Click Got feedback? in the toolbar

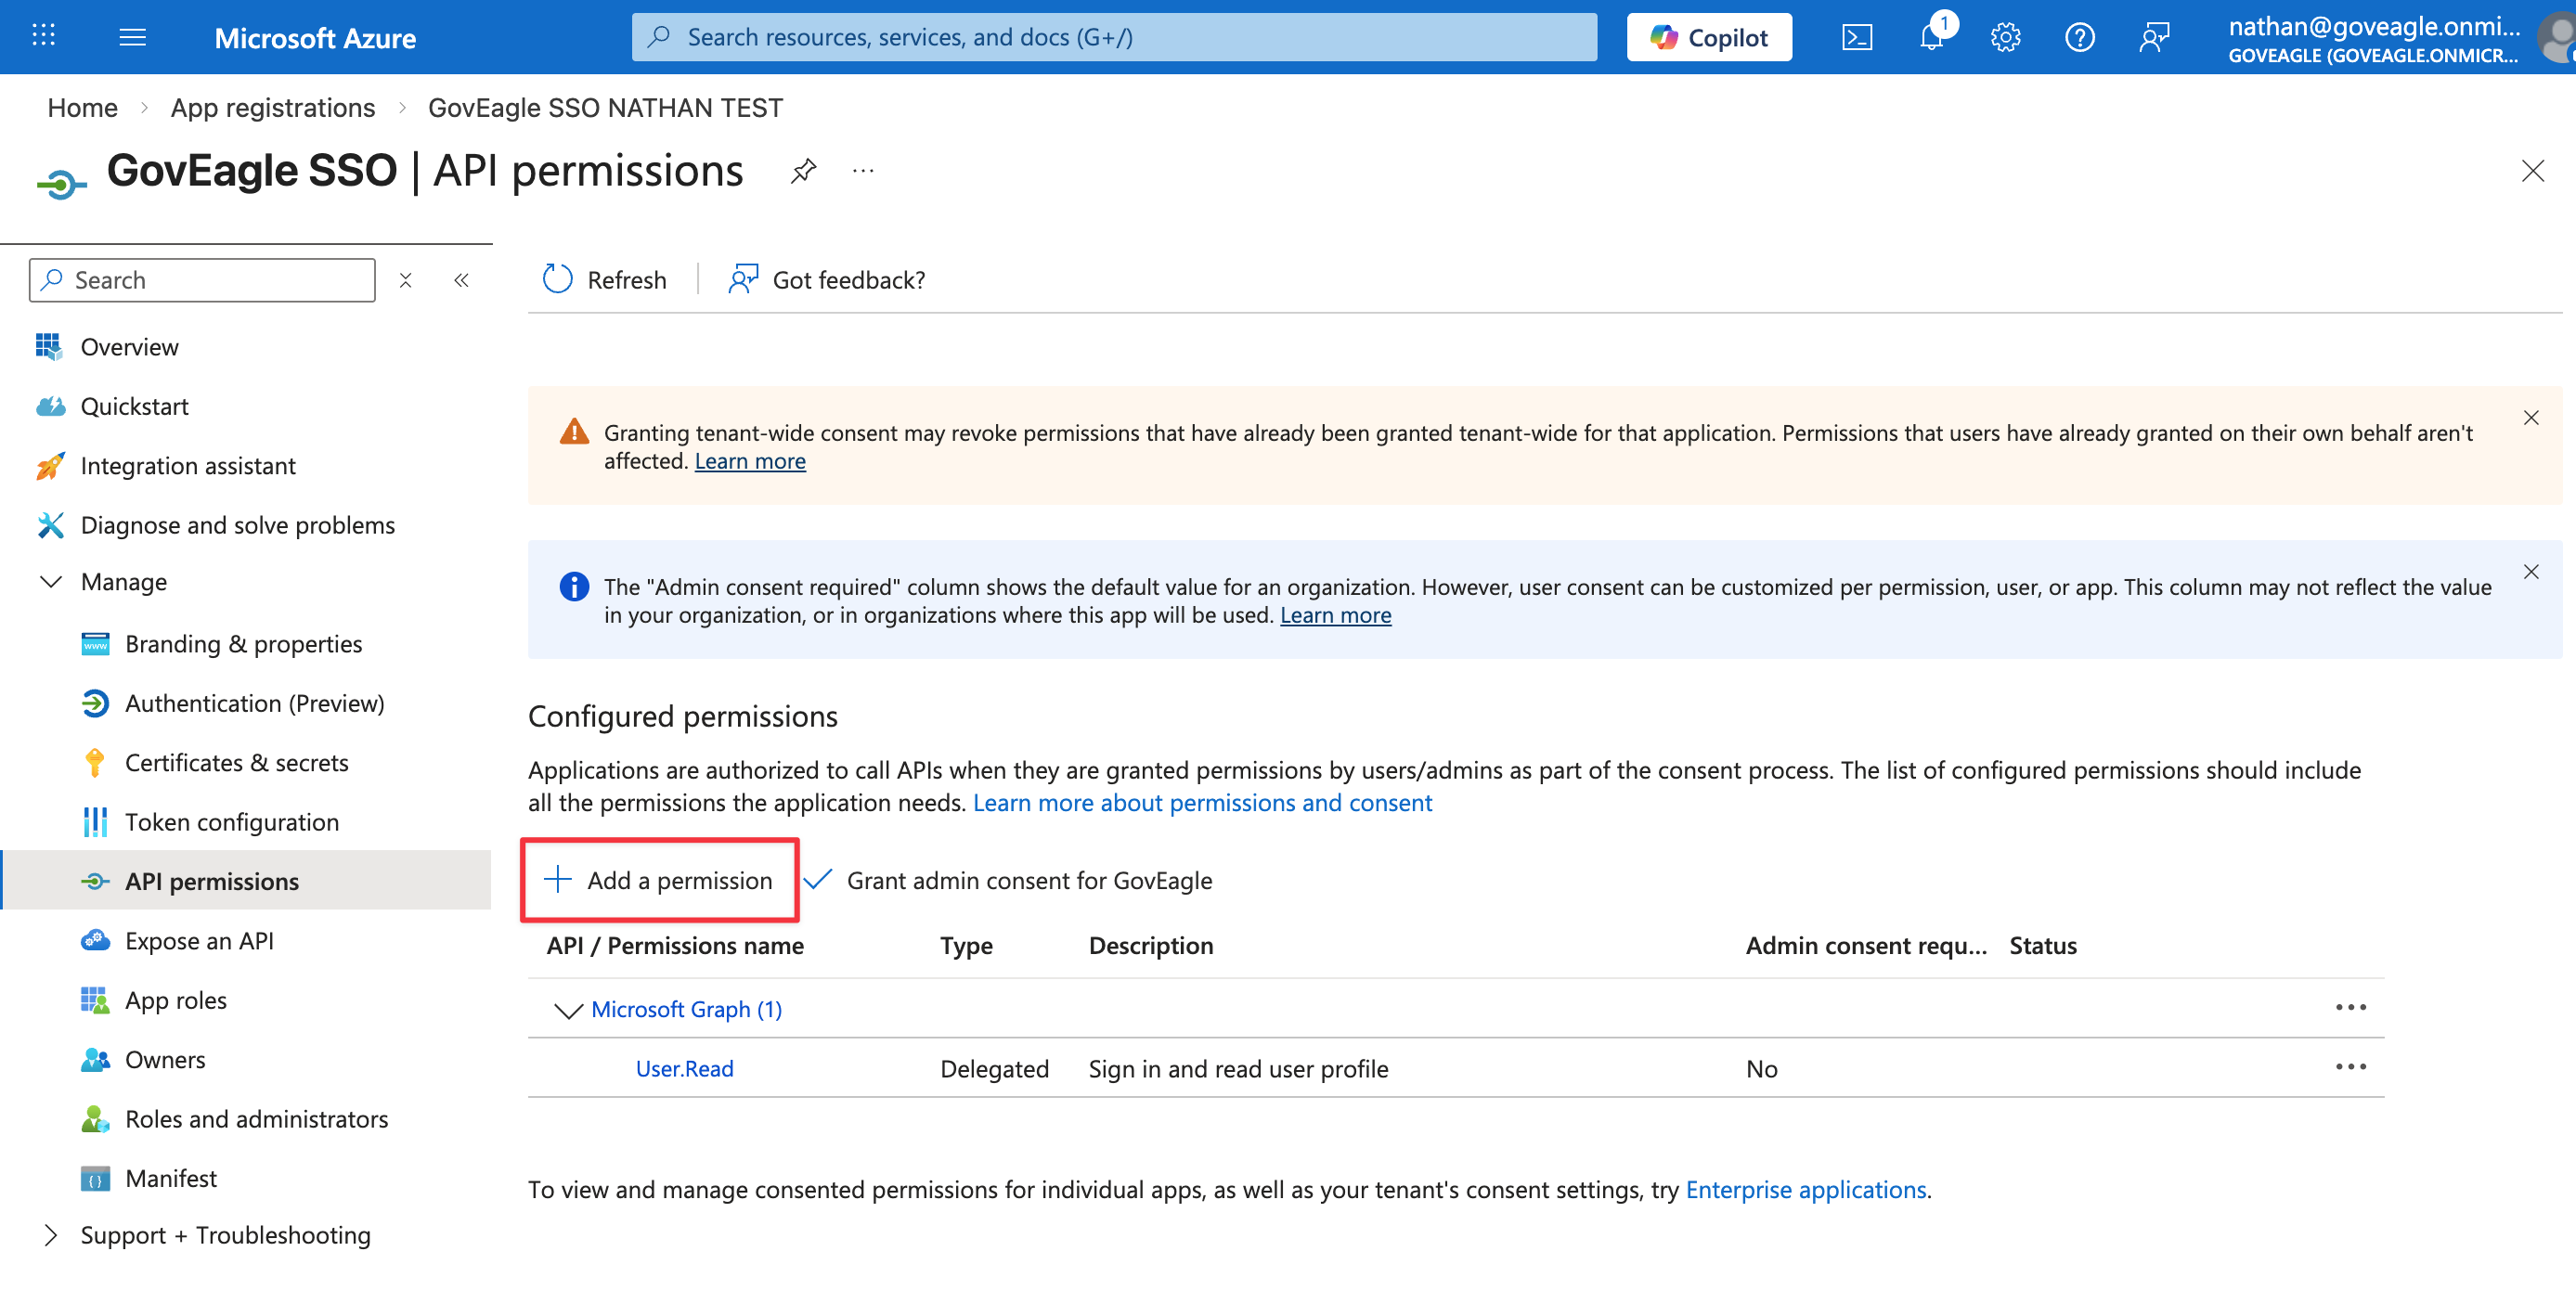(x=826, y=280)
